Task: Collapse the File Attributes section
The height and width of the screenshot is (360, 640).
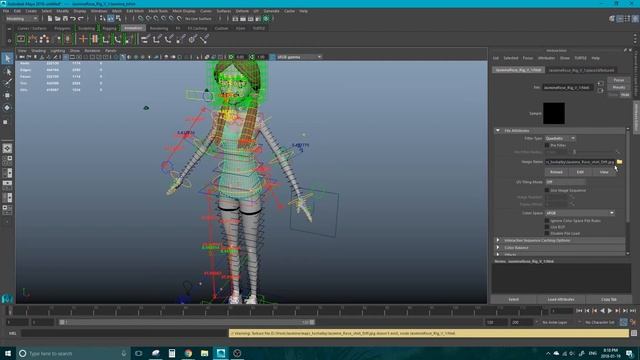Action: tap(498, 131)
